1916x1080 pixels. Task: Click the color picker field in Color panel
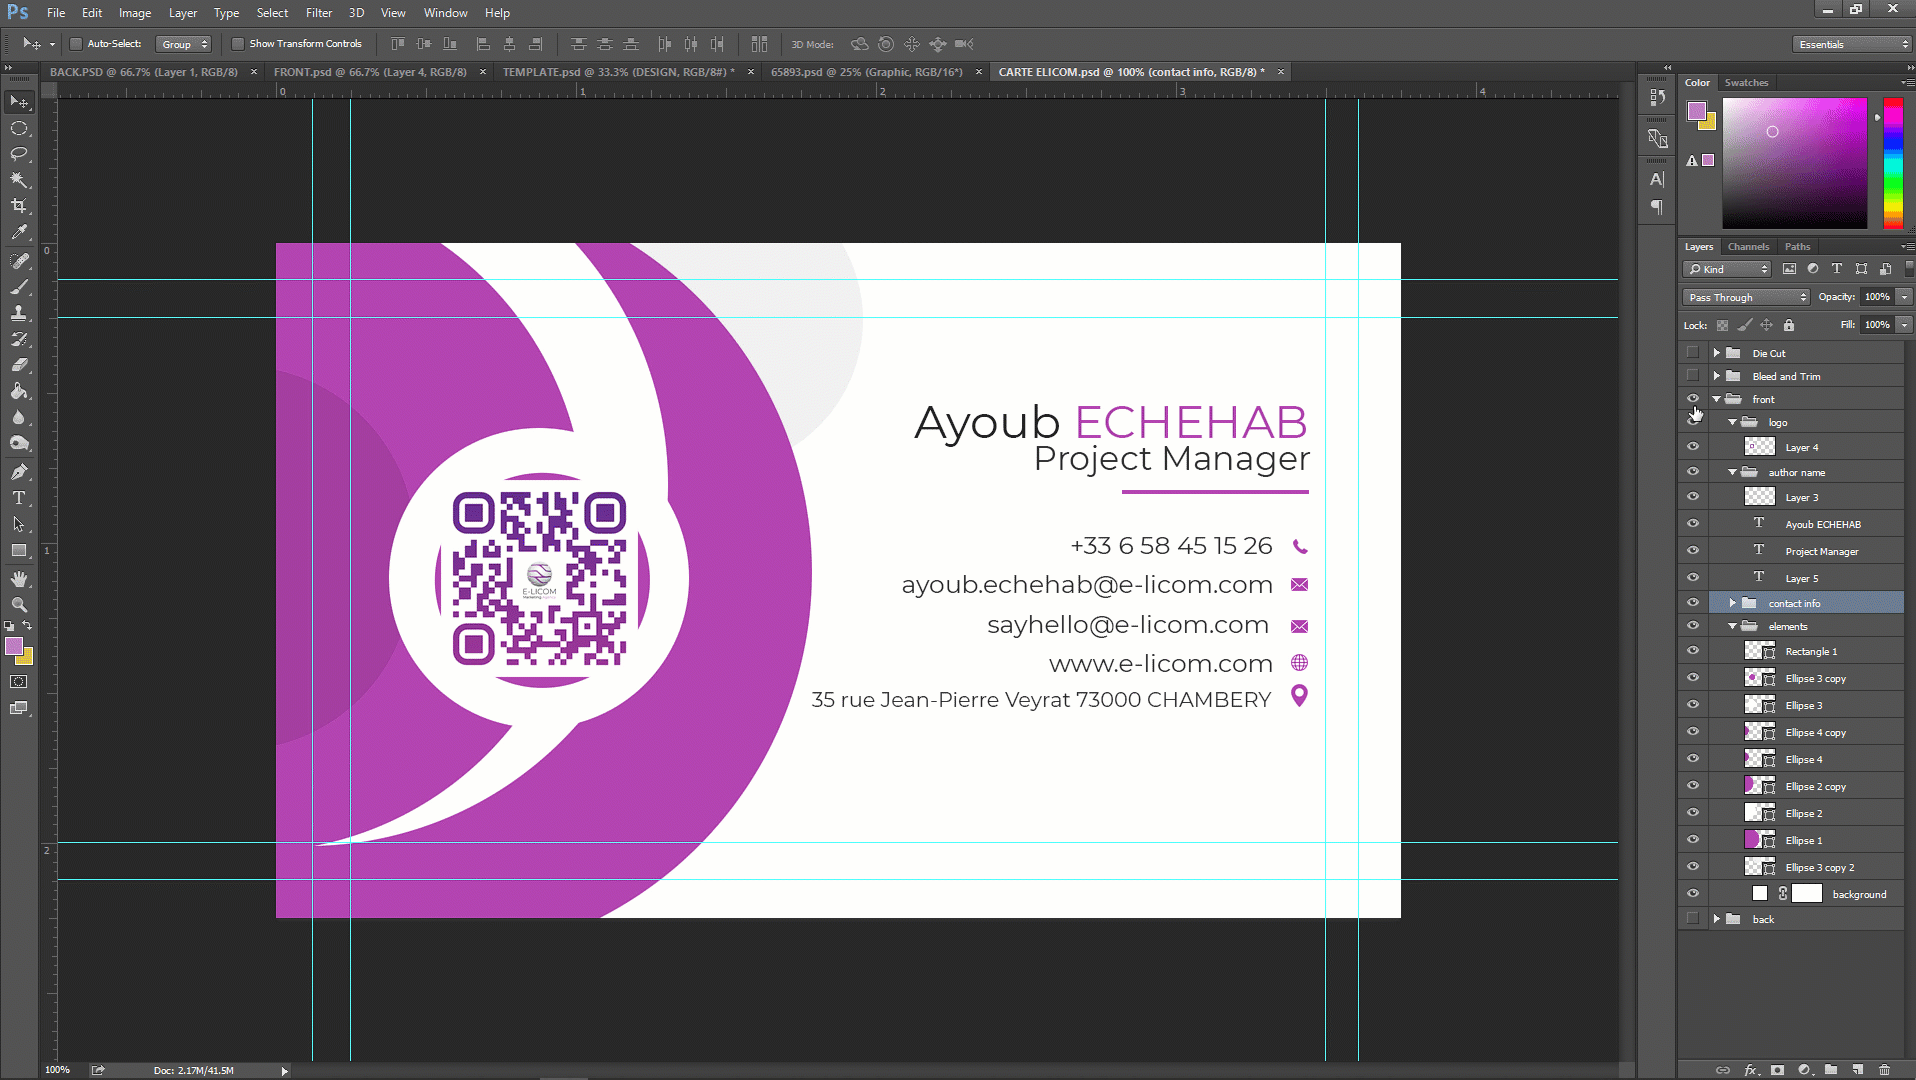pos(1794,163)
